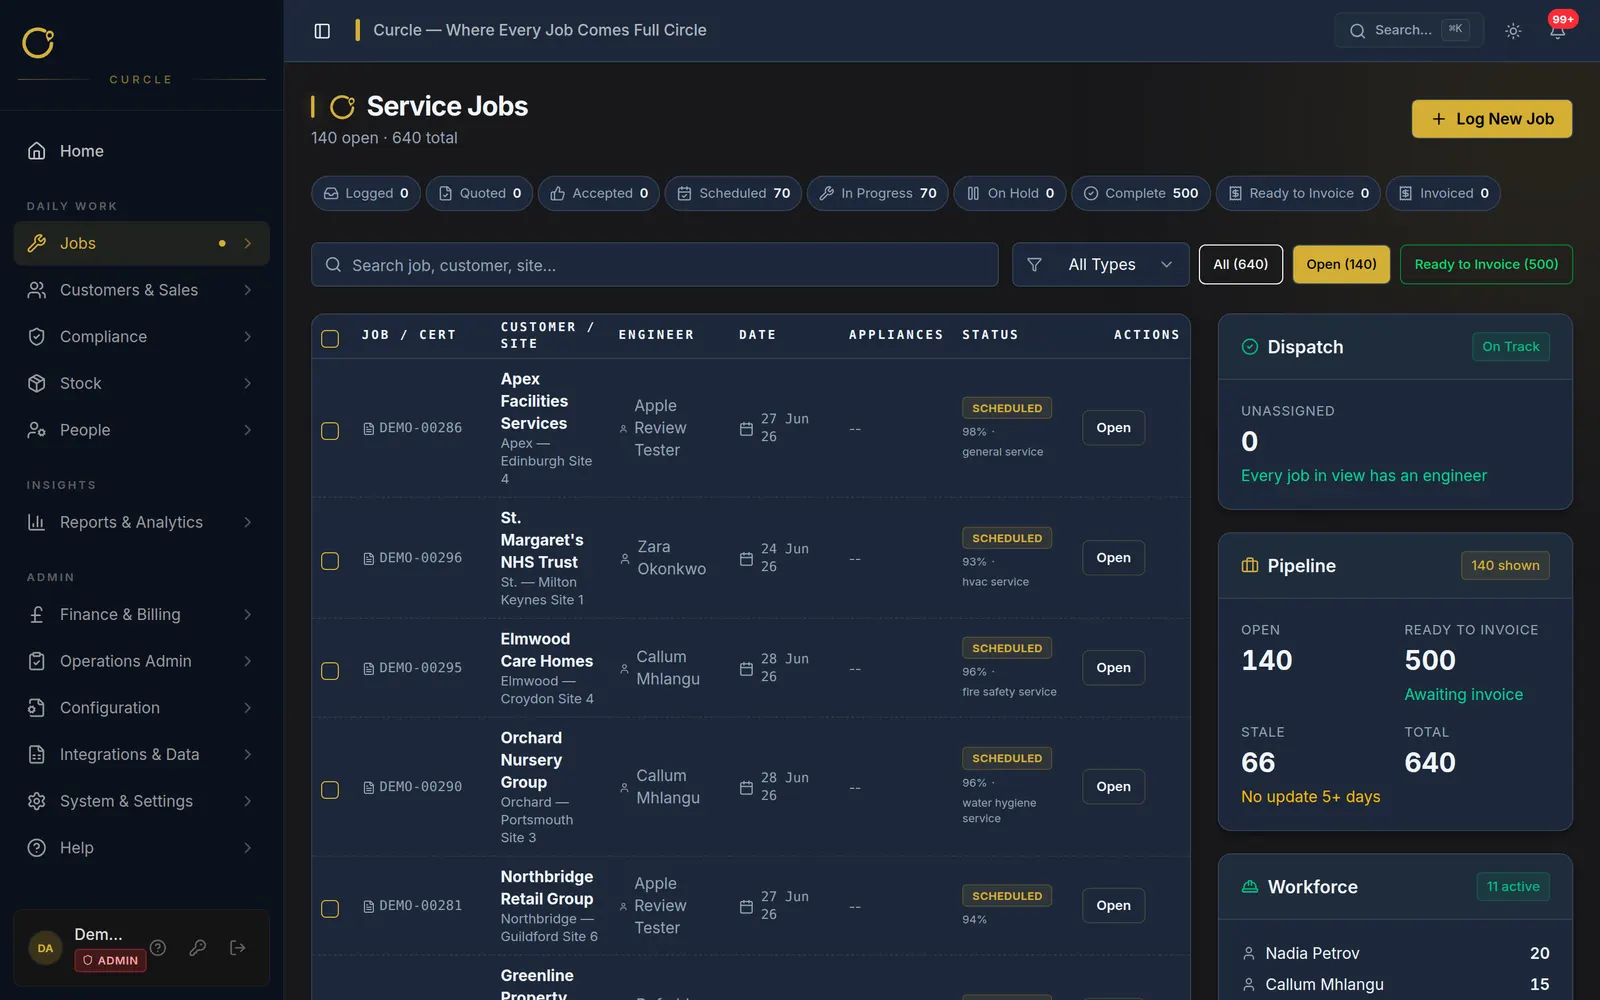Expand the Jobs menu chevron
The width and height of the screenshot is (1600, 1000).
(x=248, y=243)
